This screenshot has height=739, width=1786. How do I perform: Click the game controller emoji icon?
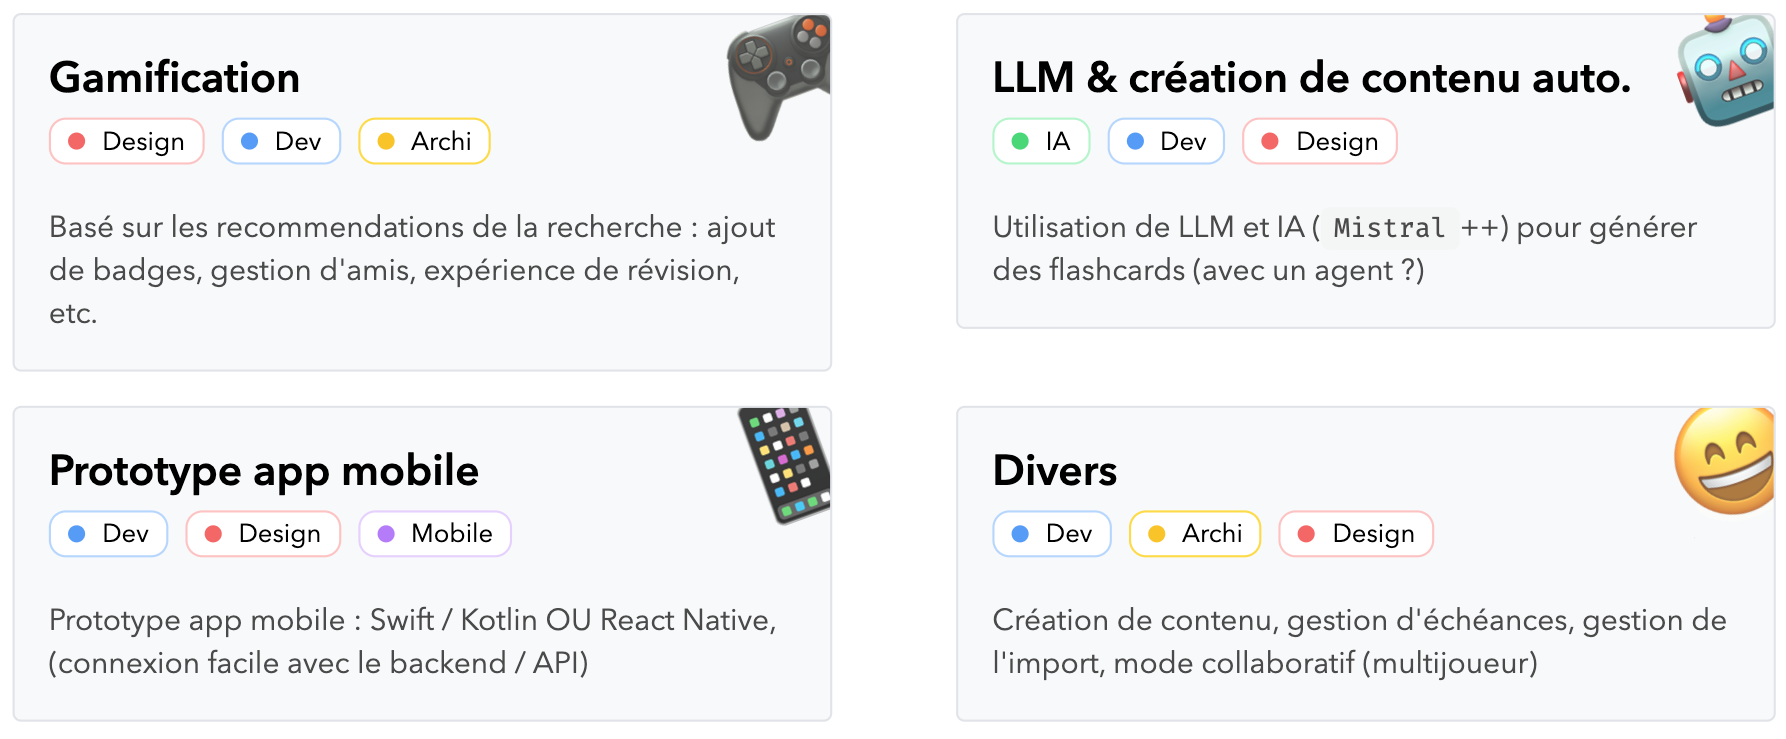click(779, 74)
